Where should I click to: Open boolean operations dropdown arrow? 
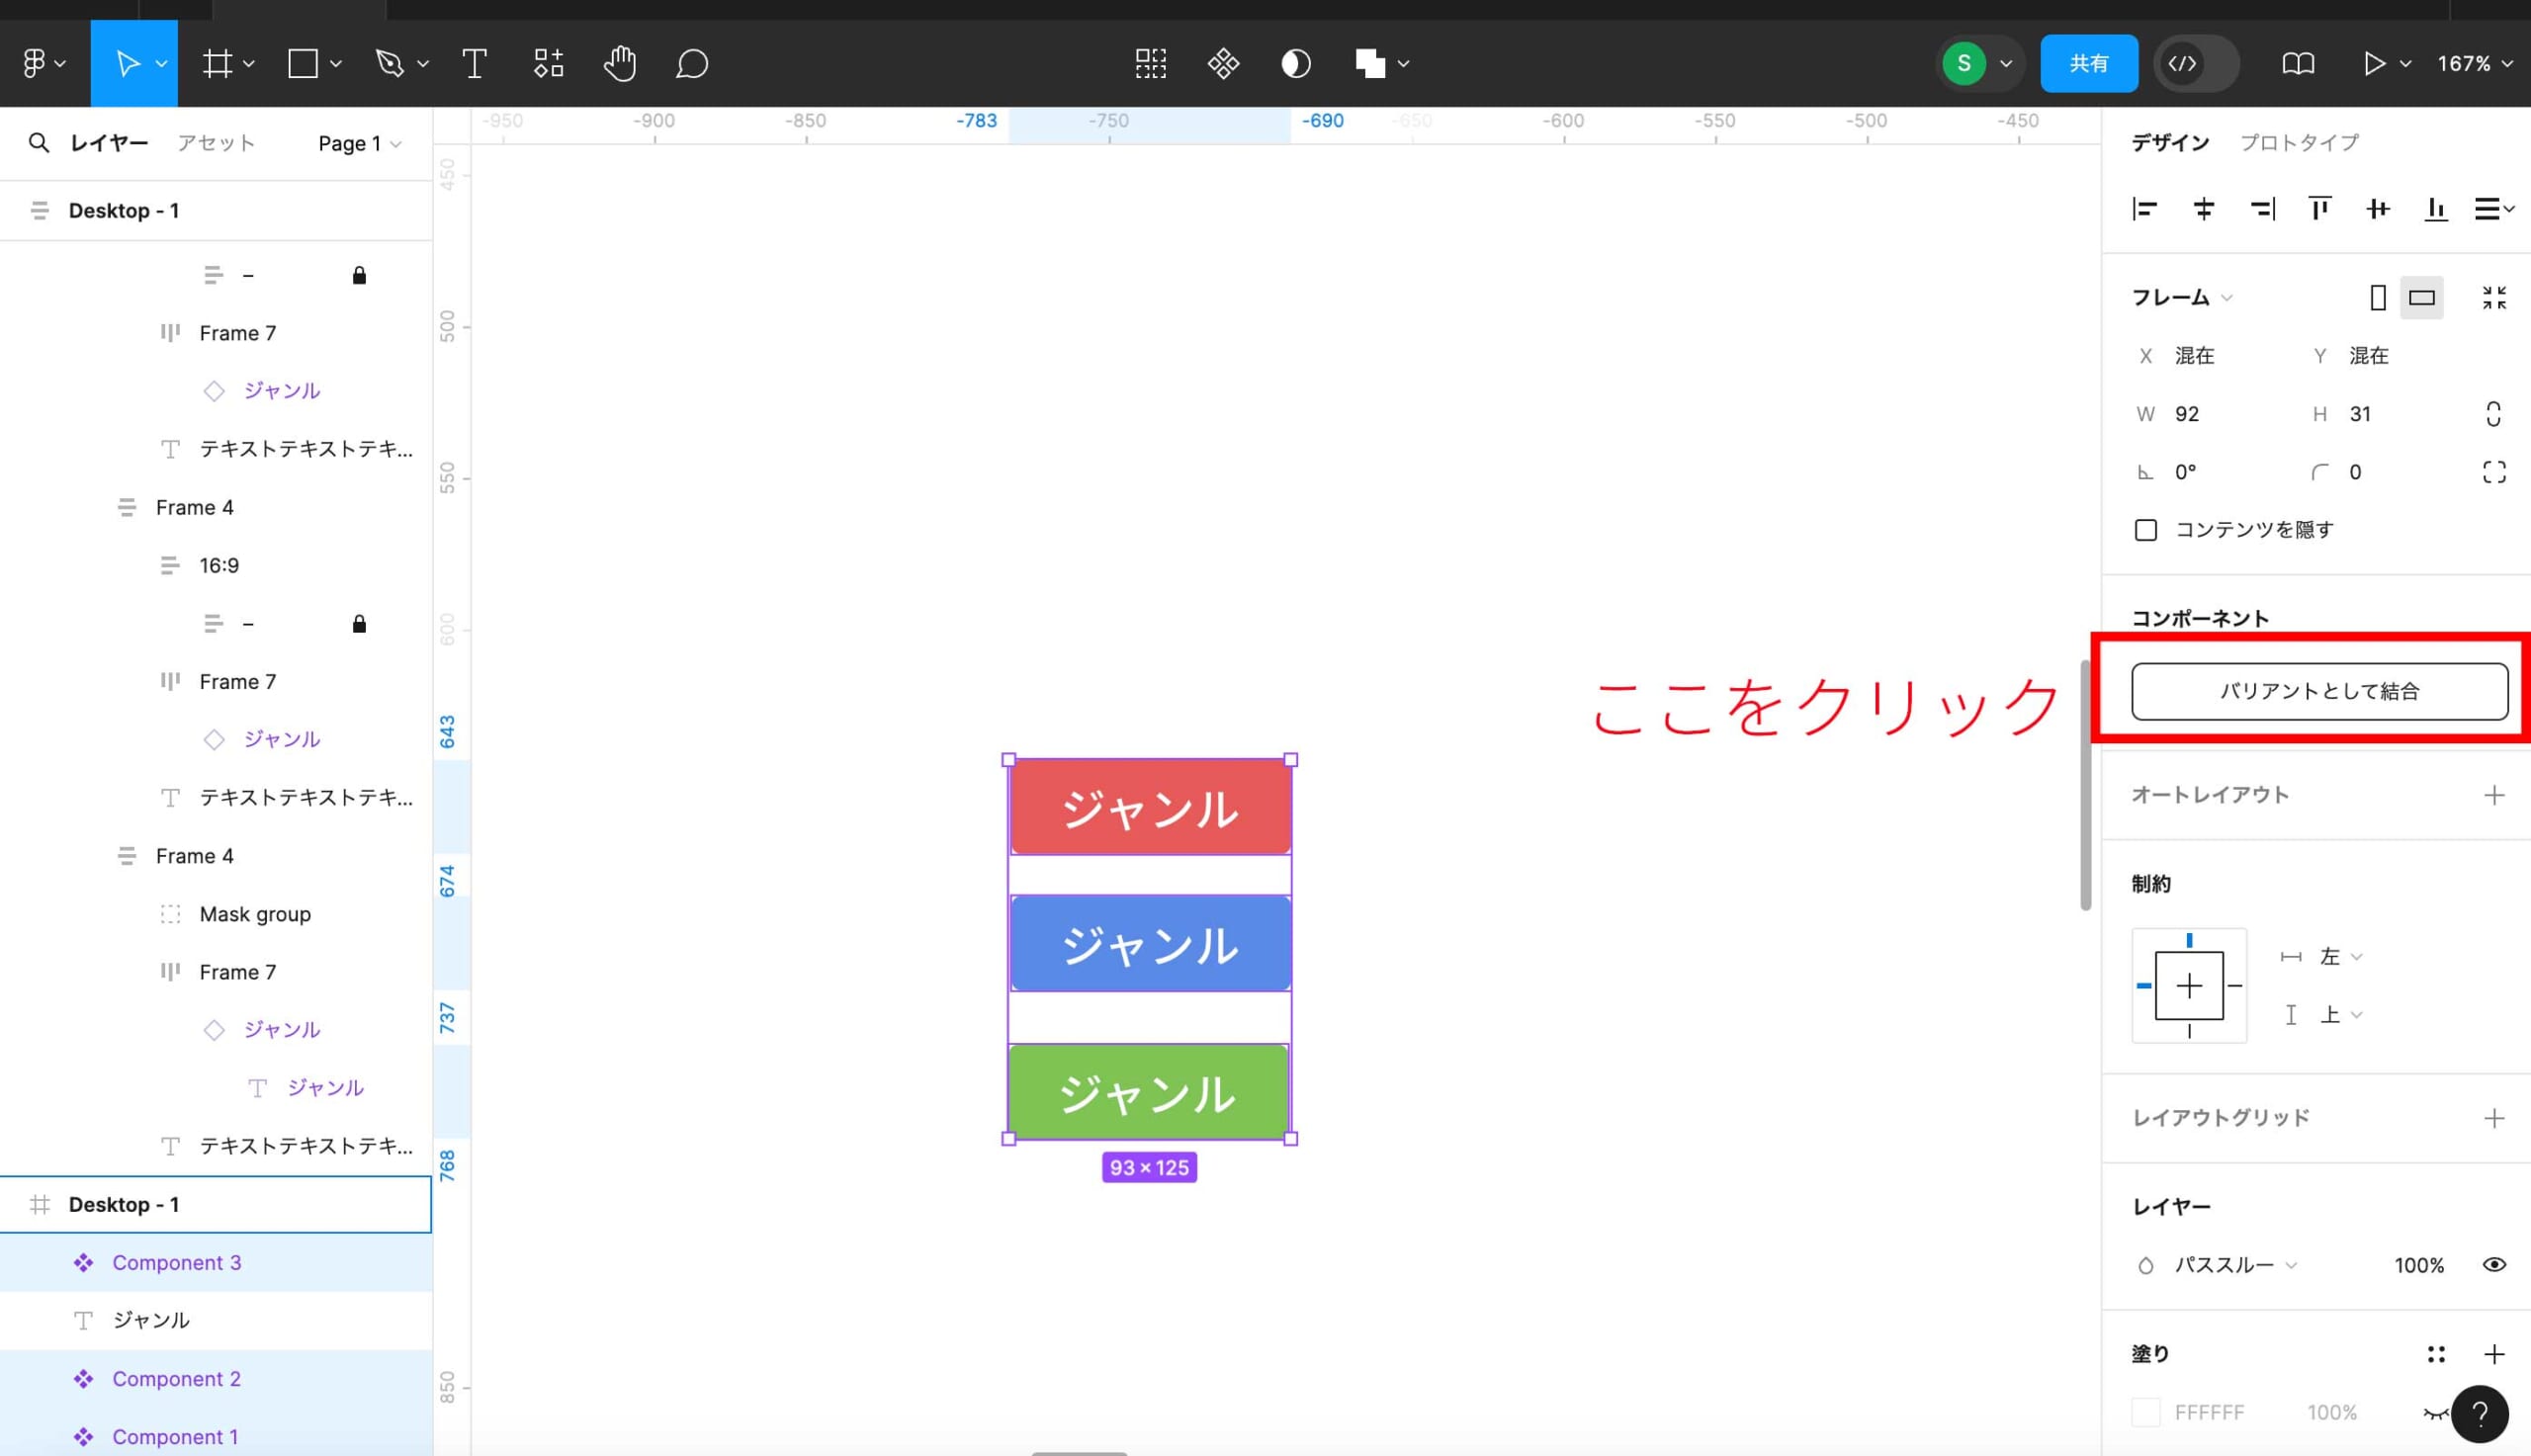point(1403,64)
